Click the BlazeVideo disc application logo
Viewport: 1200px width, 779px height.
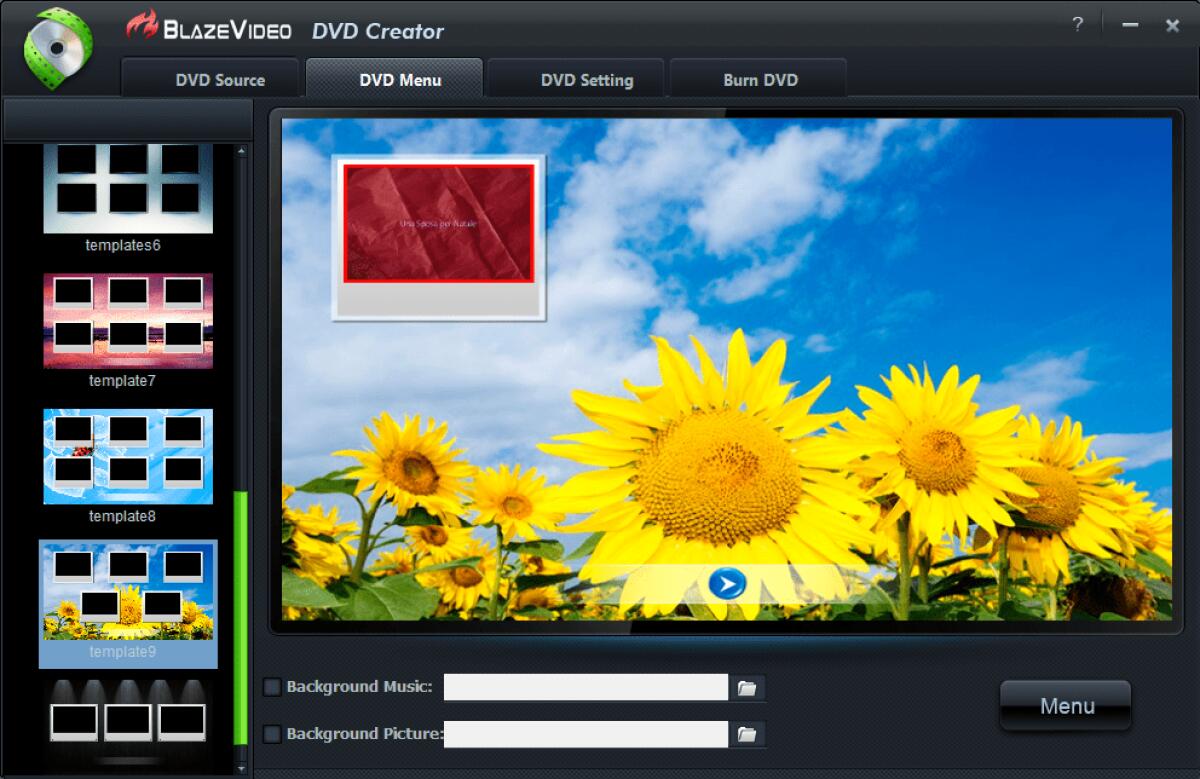tap(60, 45)
